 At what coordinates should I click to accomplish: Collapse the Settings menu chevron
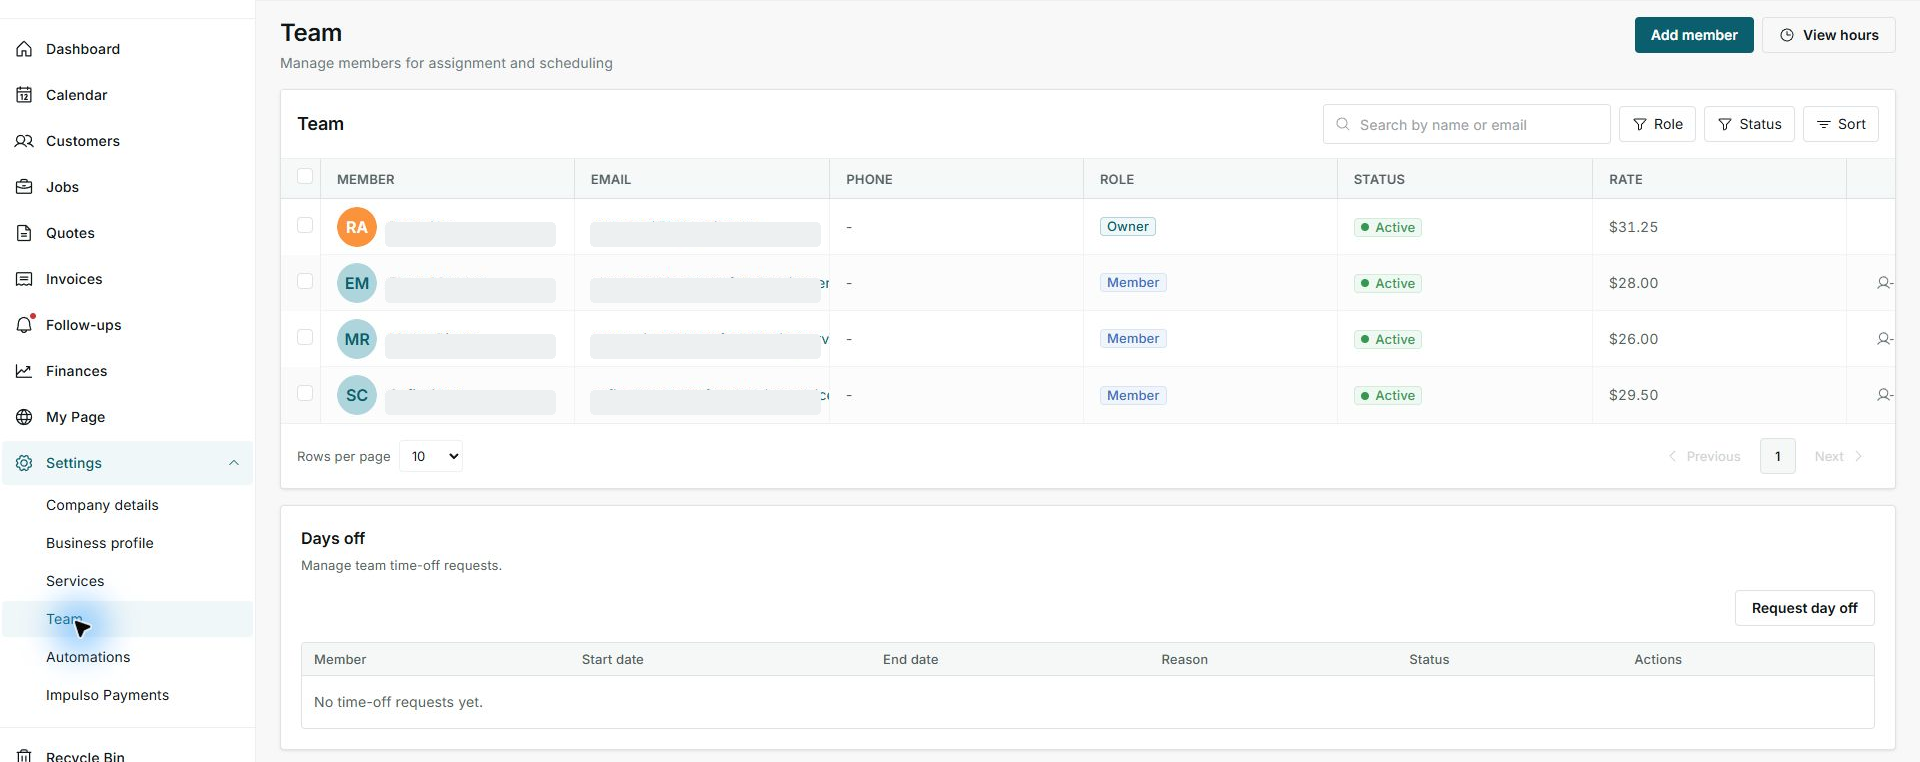(x=233, y=463)
